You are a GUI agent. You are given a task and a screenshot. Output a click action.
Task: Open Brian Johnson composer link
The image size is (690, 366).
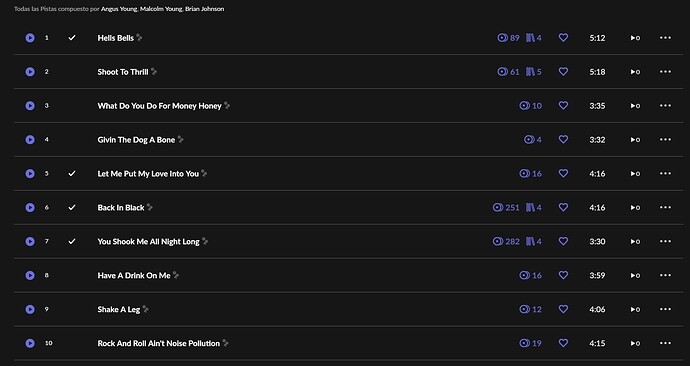point(205,9)
